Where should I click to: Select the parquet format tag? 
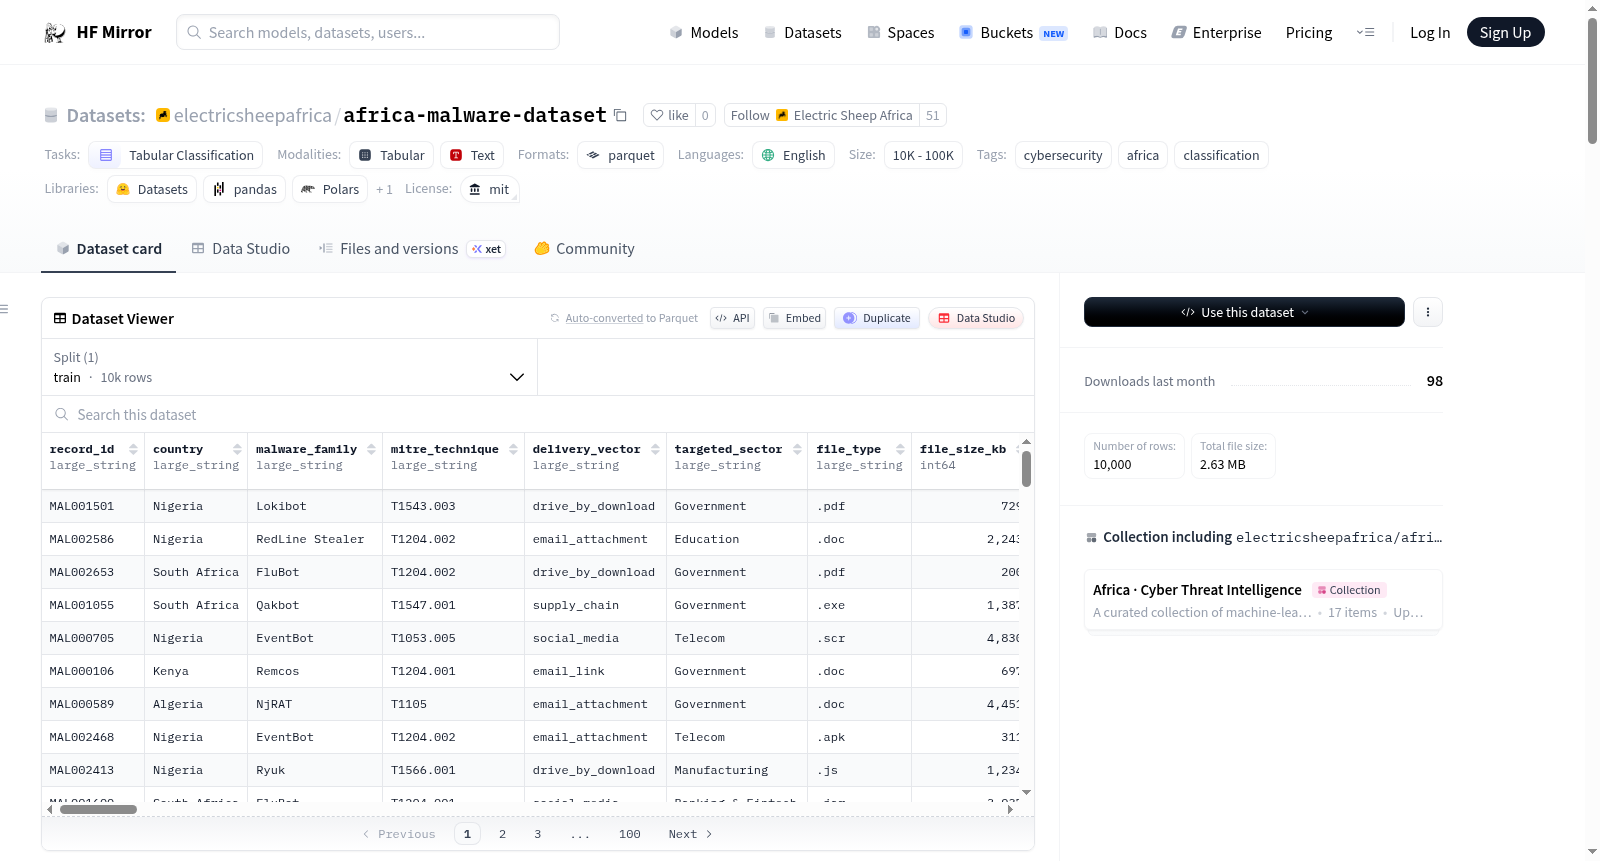point(620,155)
